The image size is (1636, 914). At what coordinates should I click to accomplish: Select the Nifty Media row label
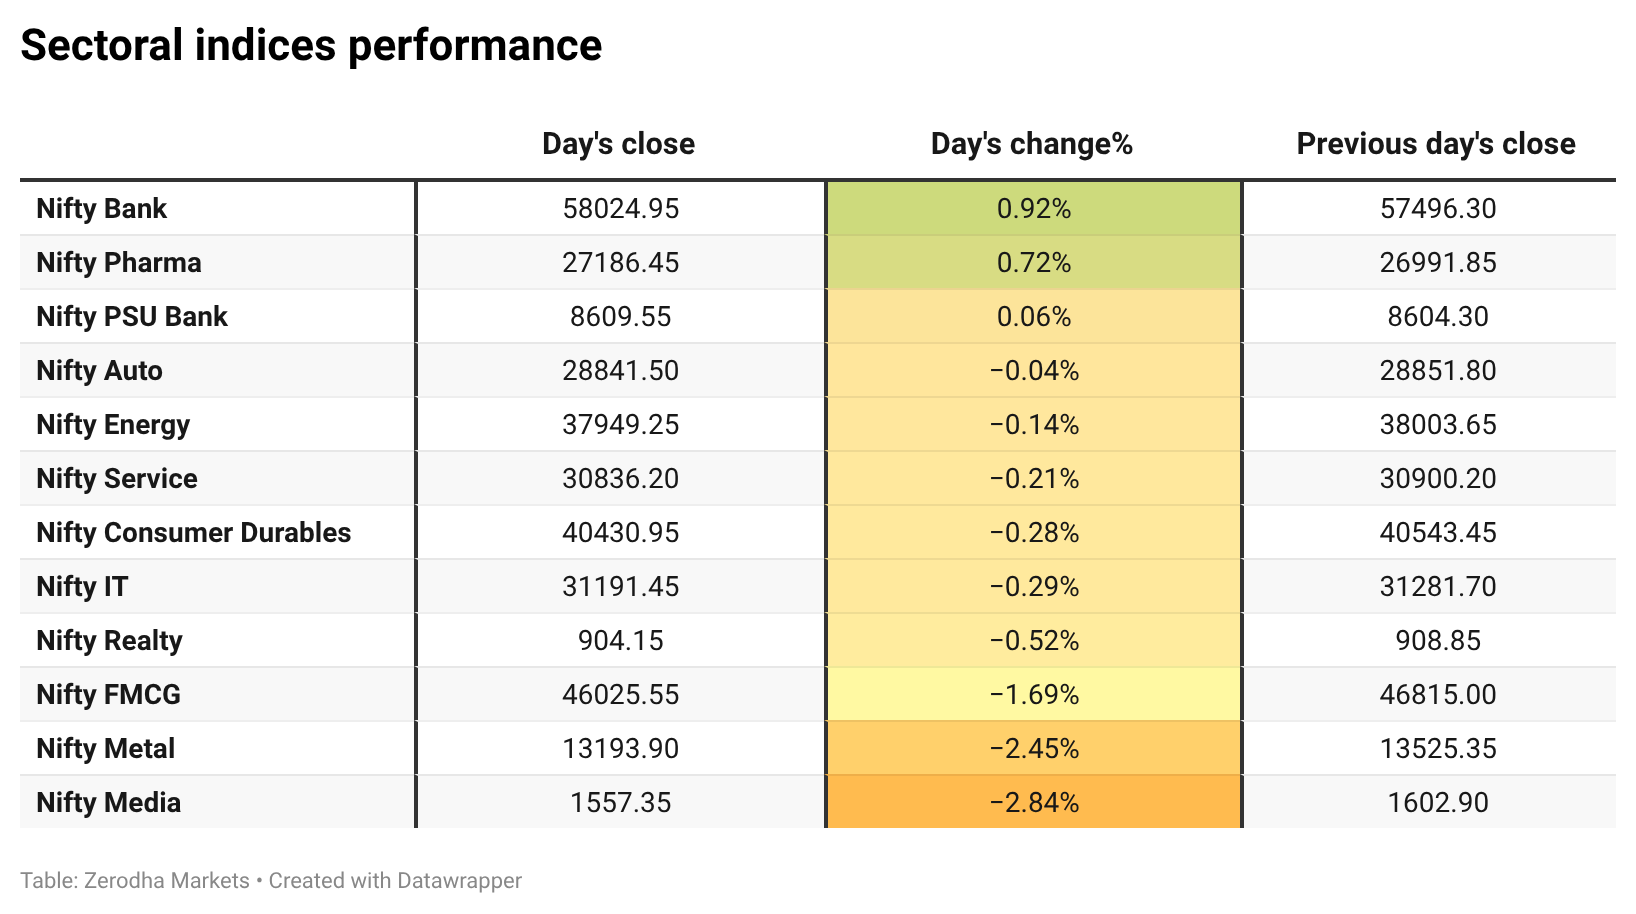[x=109, y=802]
